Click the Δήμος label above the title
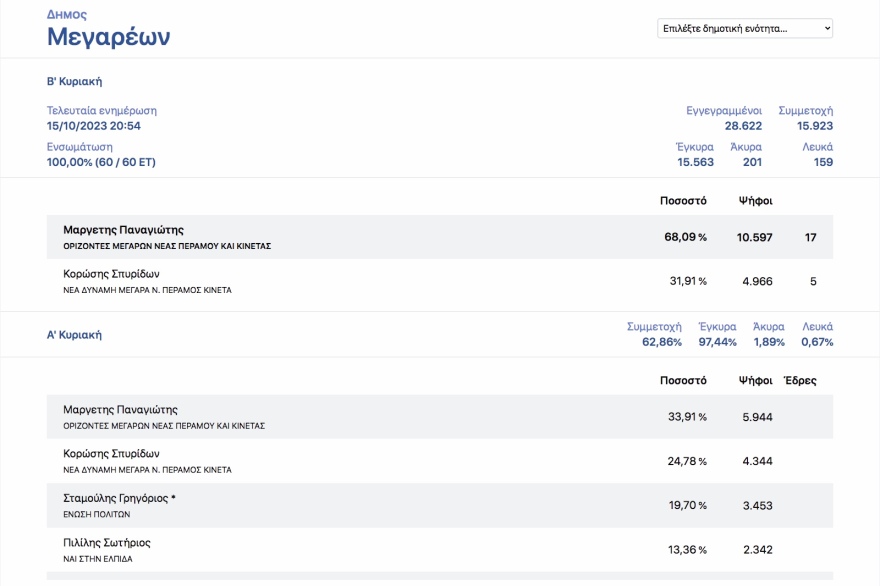The height and width of the screenshot is (586, 880). coord(66,15)
